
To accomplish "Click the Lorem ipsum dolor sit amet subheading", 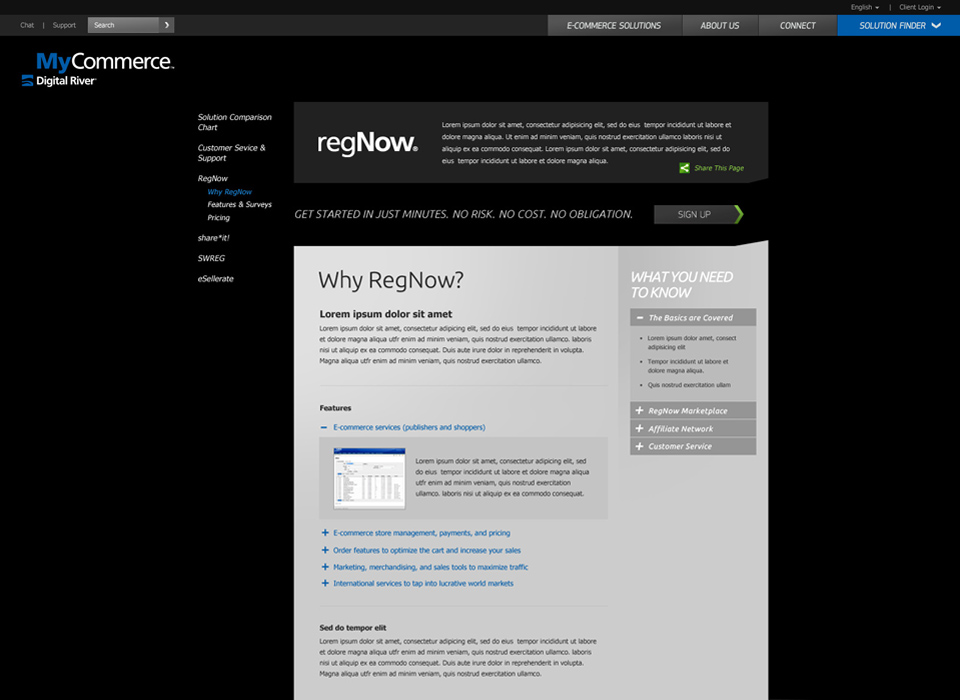I will 386,314.
